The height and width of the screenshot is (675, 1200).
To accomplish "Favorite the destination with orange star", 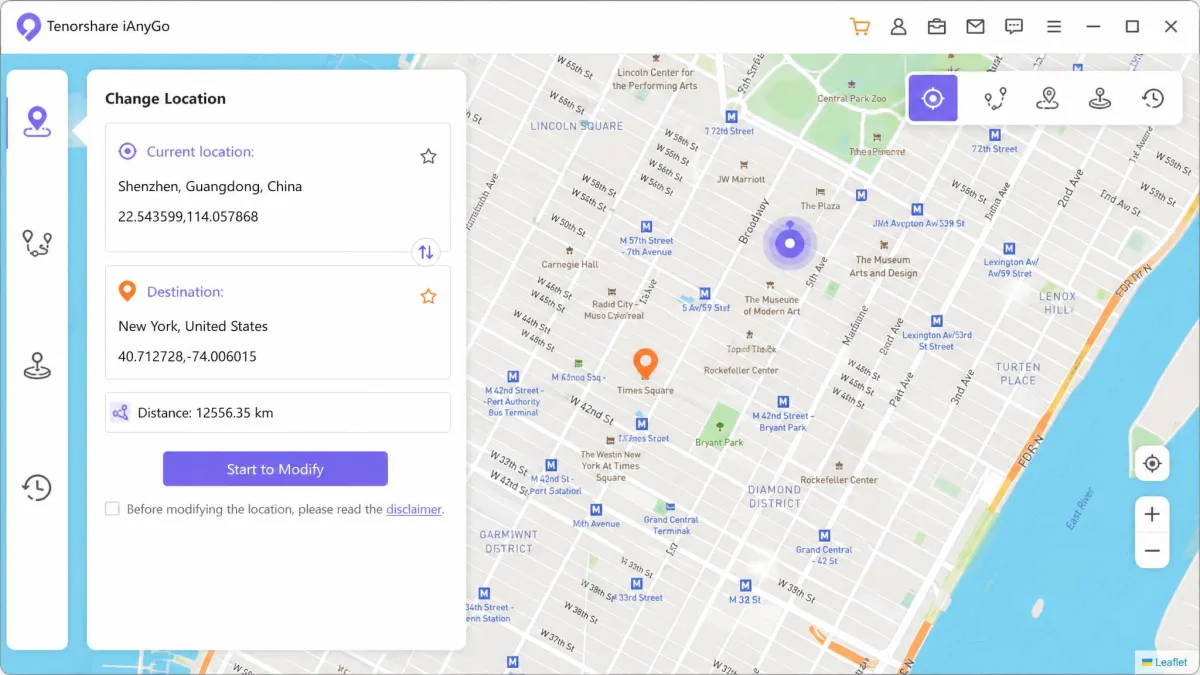I will (428, 296).
